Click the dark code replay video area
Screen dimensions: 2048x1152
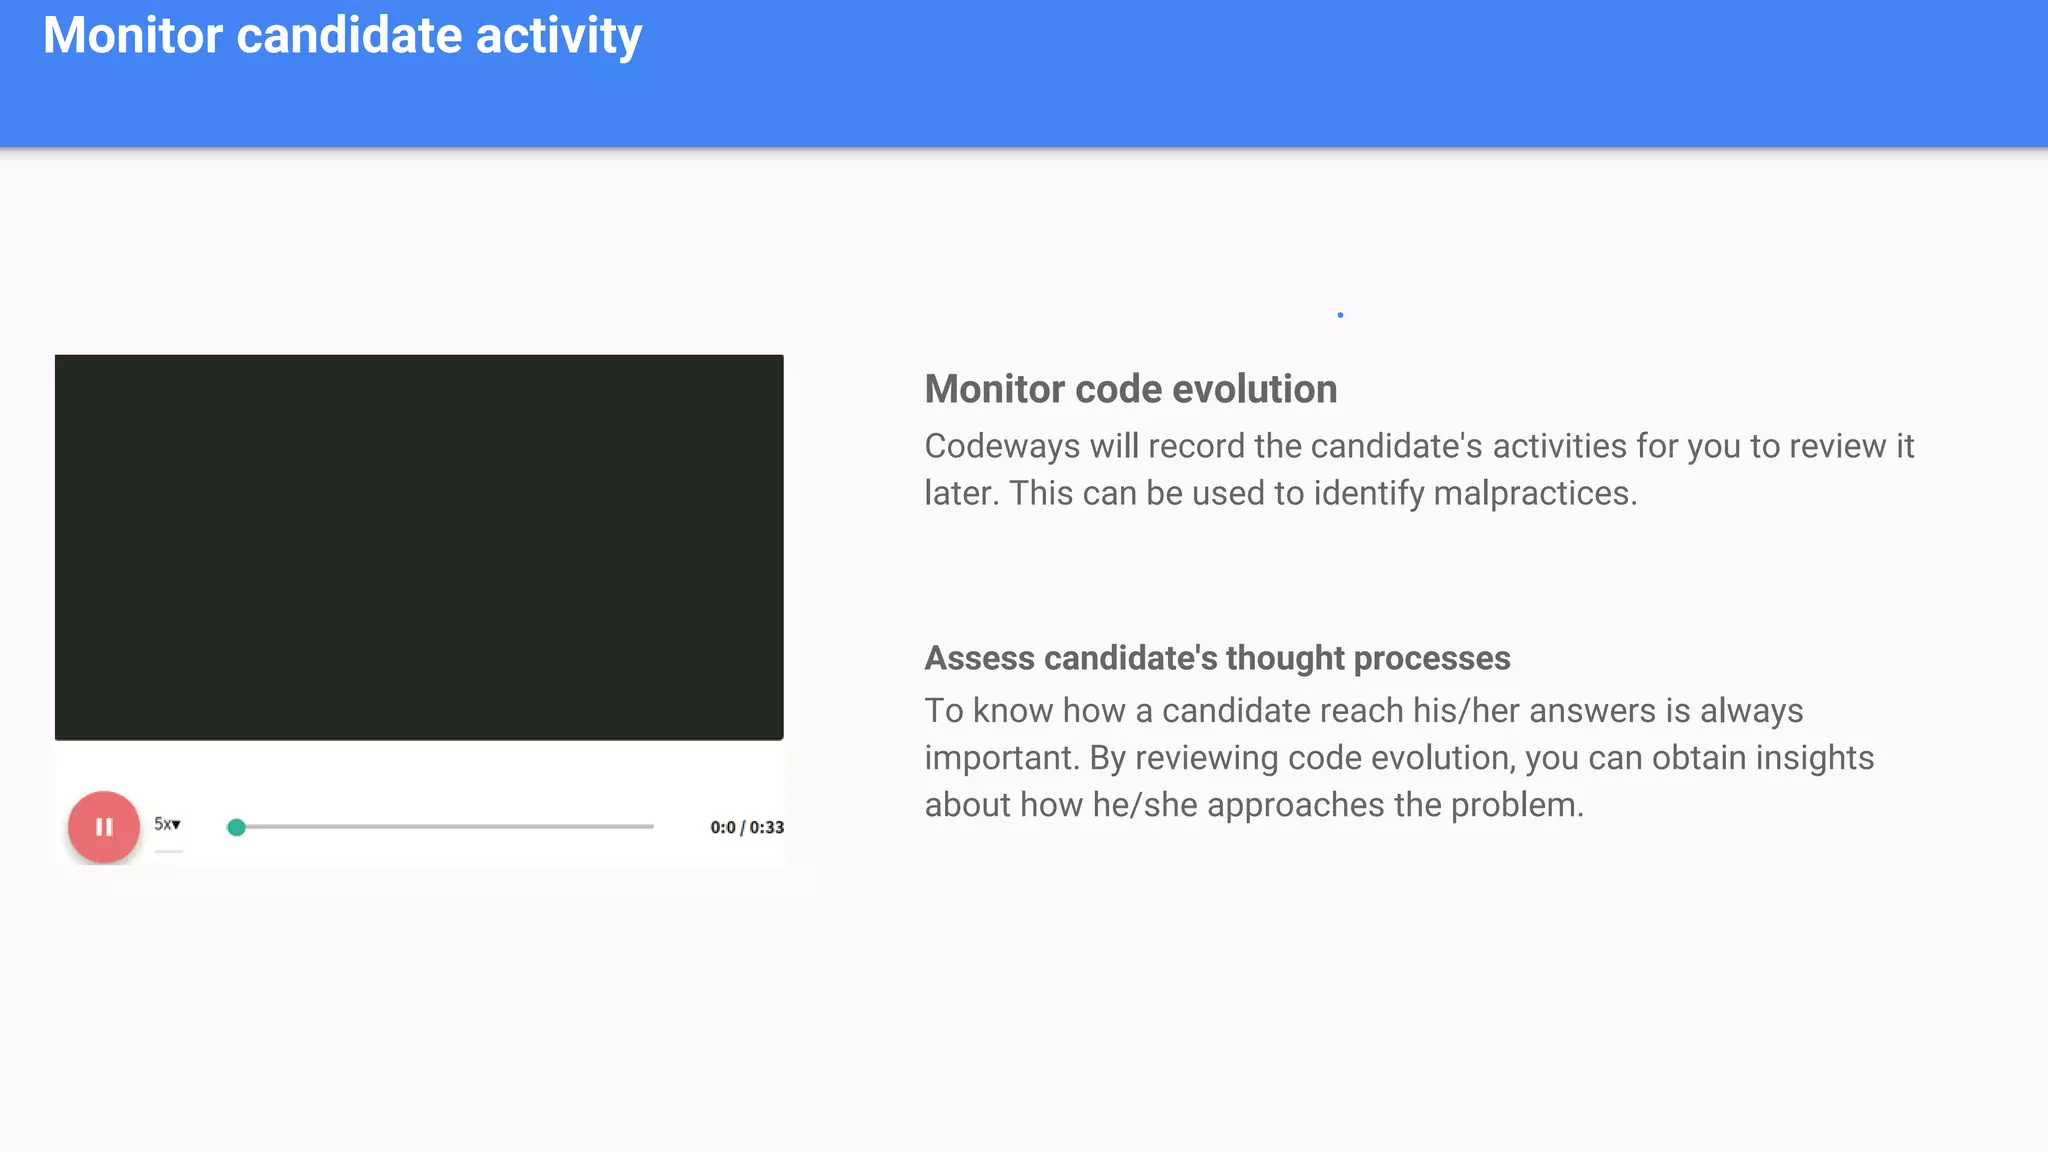[x=419, y=547]
